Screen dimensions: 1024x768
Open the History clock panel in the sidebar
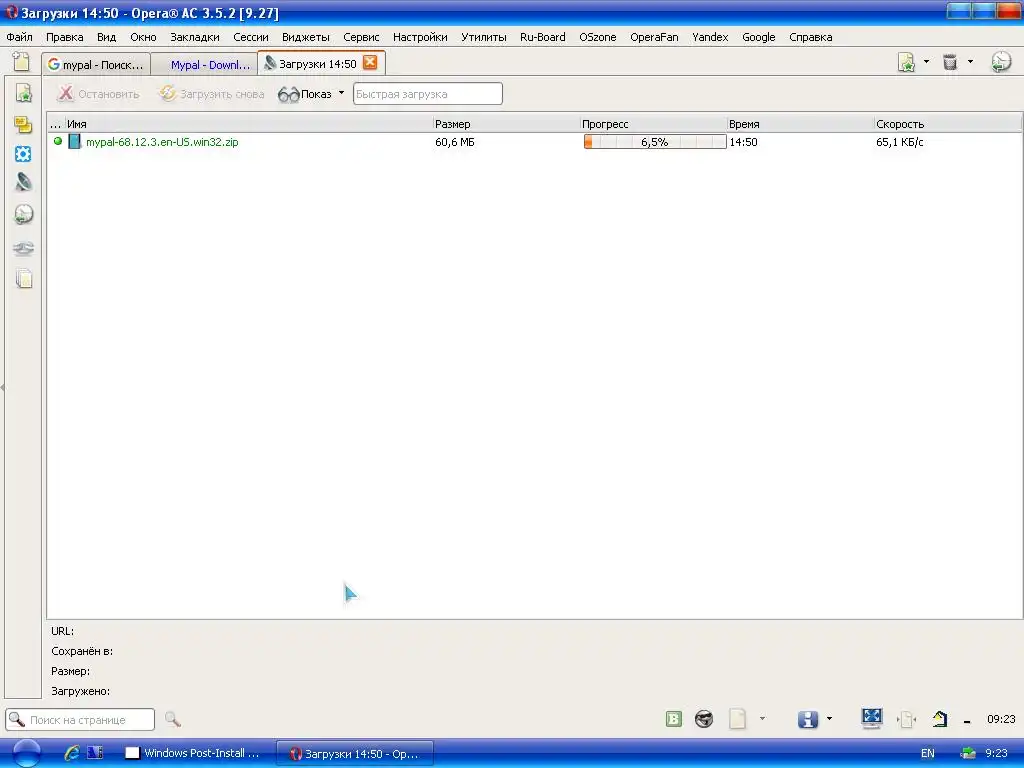point(24,214)
